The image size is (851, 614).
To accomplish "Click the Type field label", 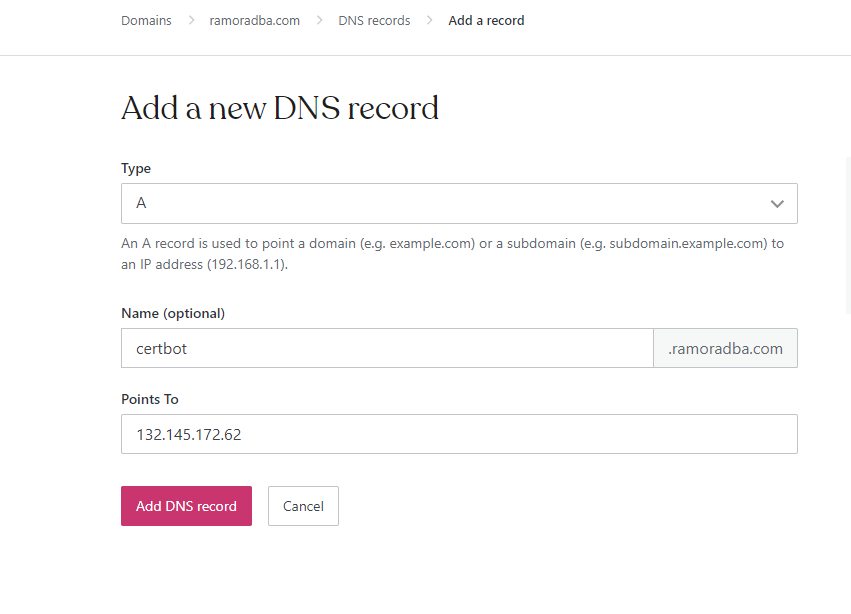I will 136,169.
